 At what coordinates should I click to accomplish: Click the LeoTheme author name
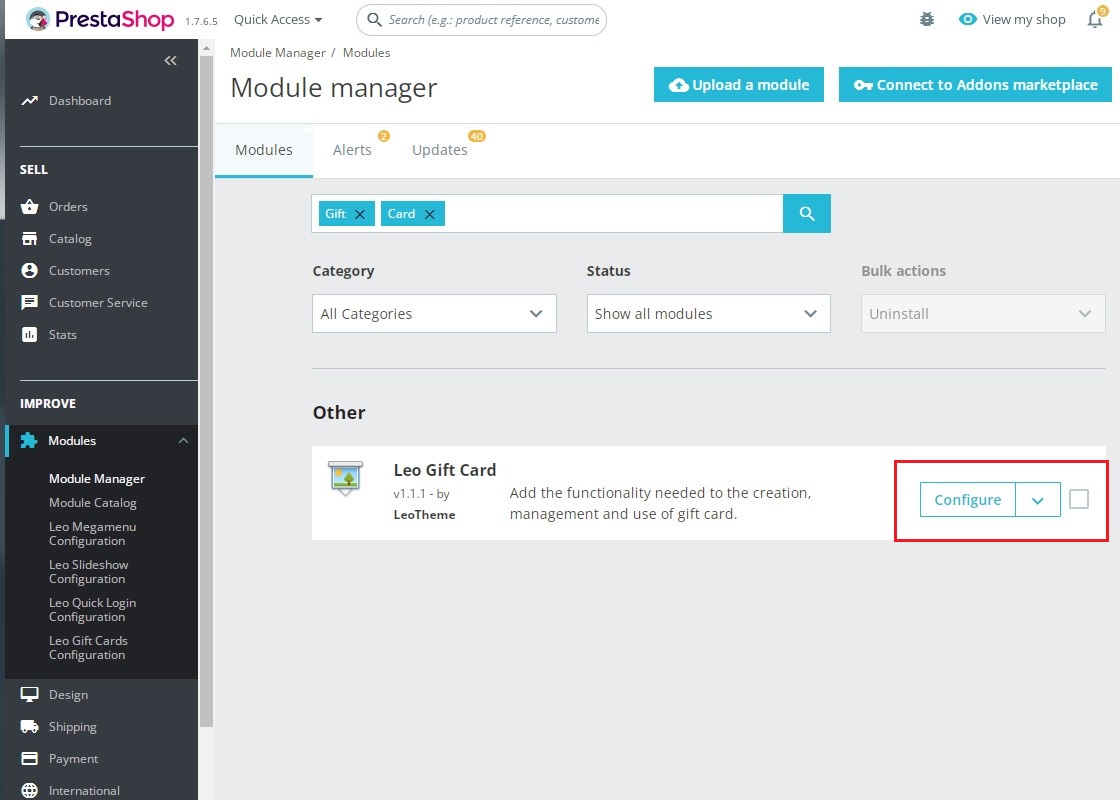(x=424, y=514)
